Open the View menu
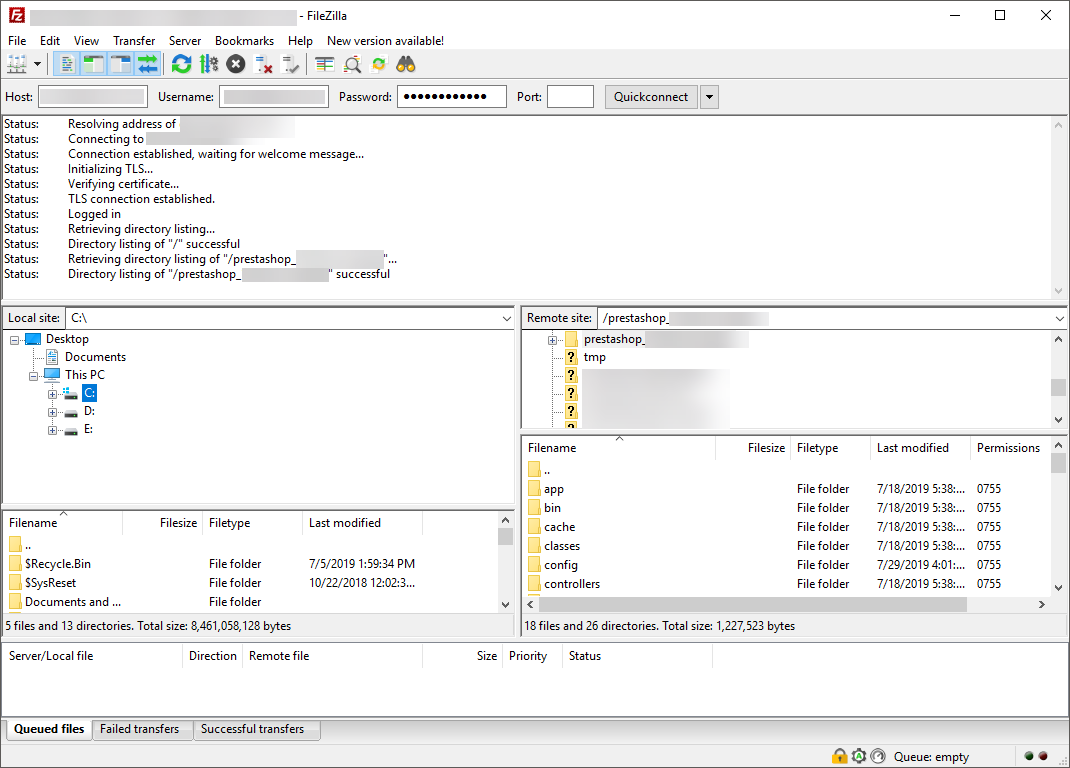Screen dimensions: 1070x768 coord(86,41)
